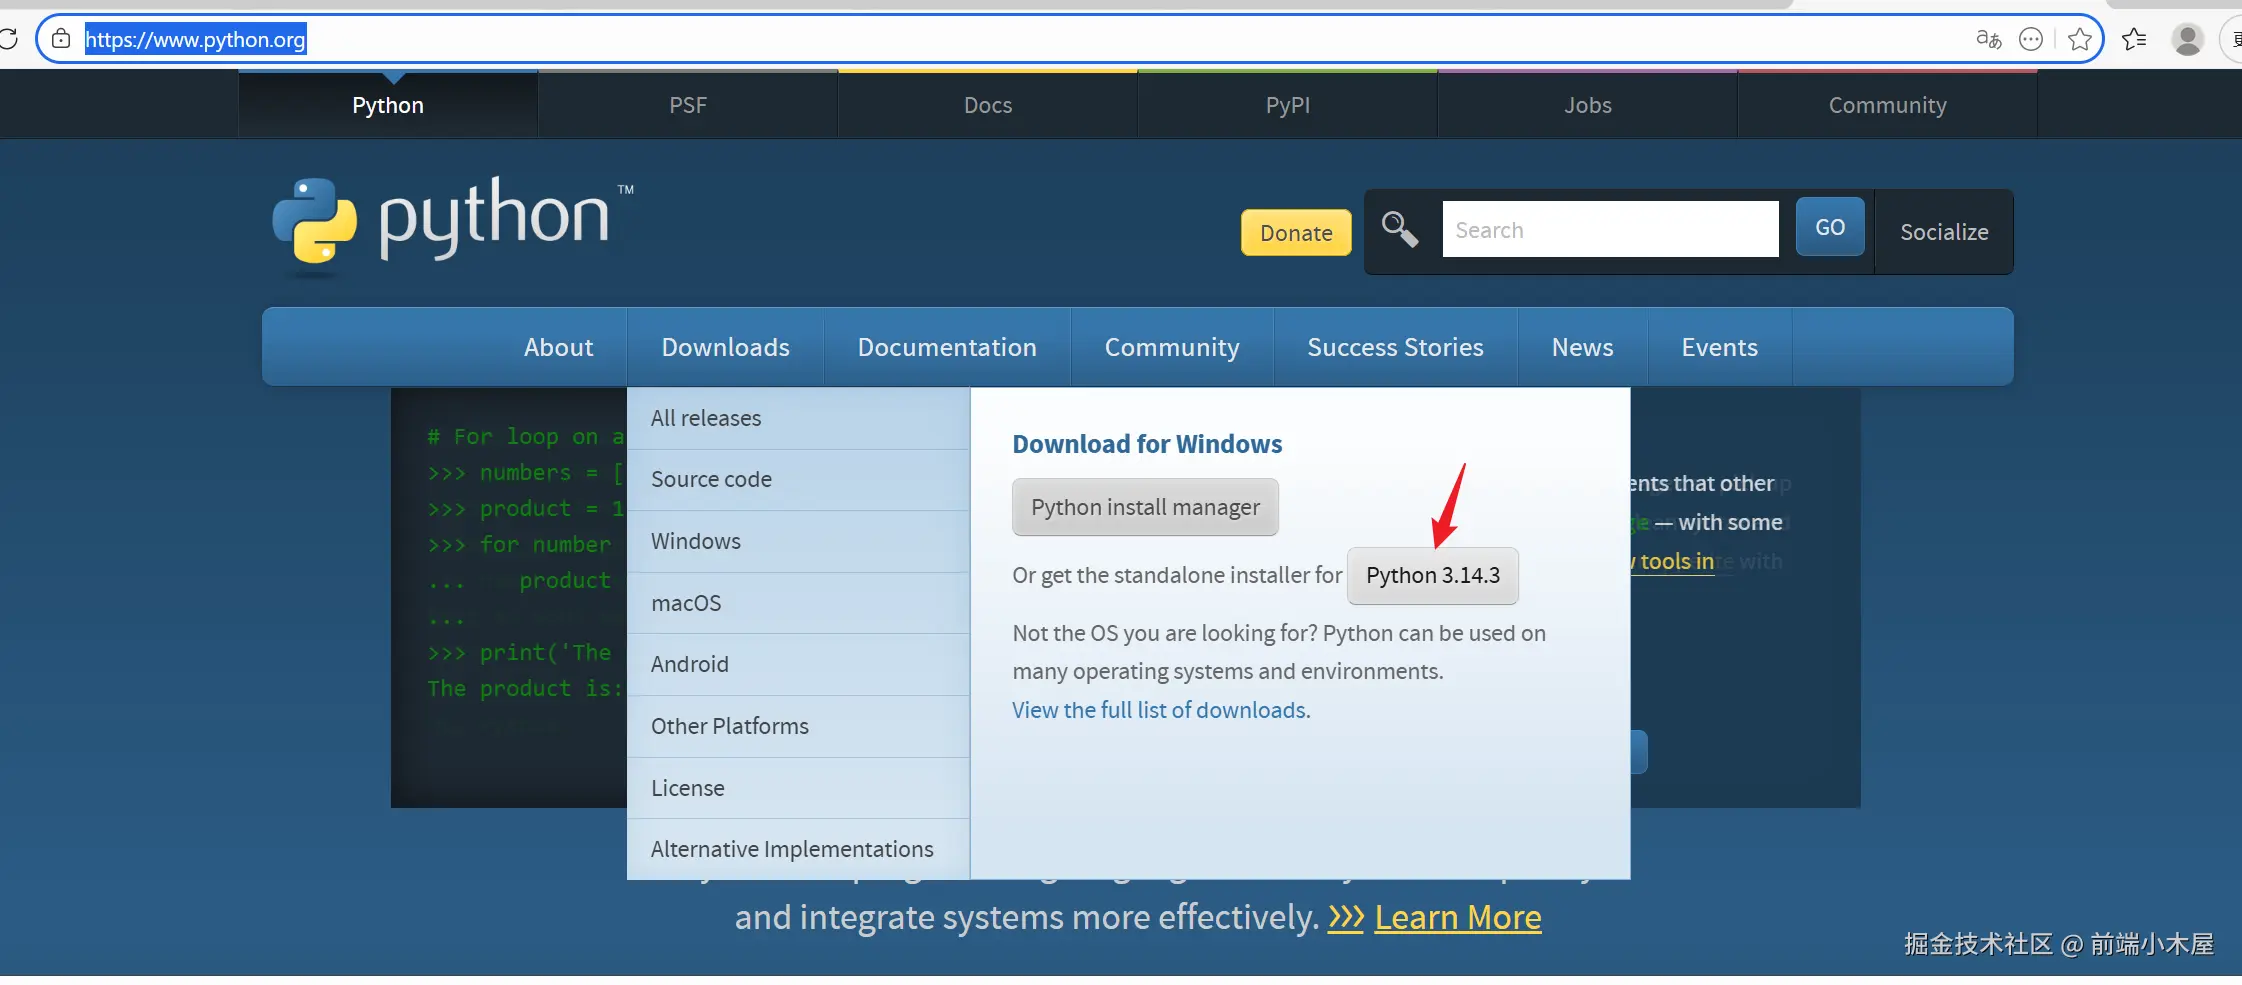The width and height of the screenshot is (2242, 985).
Task: Click the ">>>" arrows link before Learn More
Action: (x=1346, y=917)
